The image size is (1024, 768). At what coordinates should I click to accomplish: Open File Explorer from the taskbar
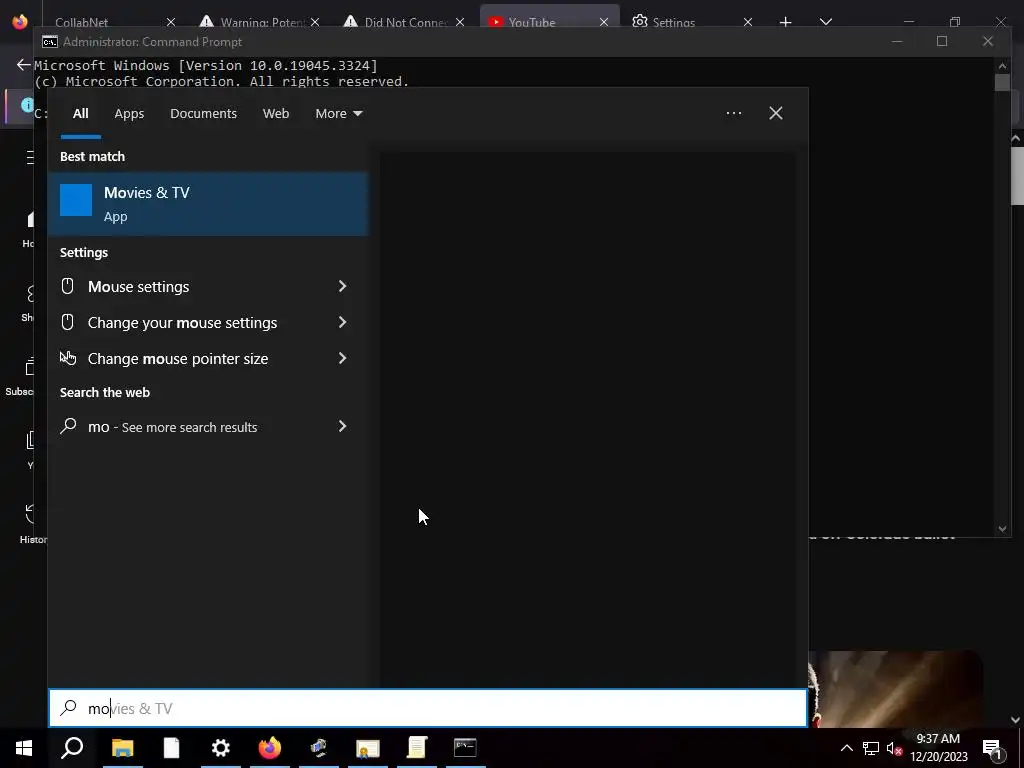click(x=122, y=748)
